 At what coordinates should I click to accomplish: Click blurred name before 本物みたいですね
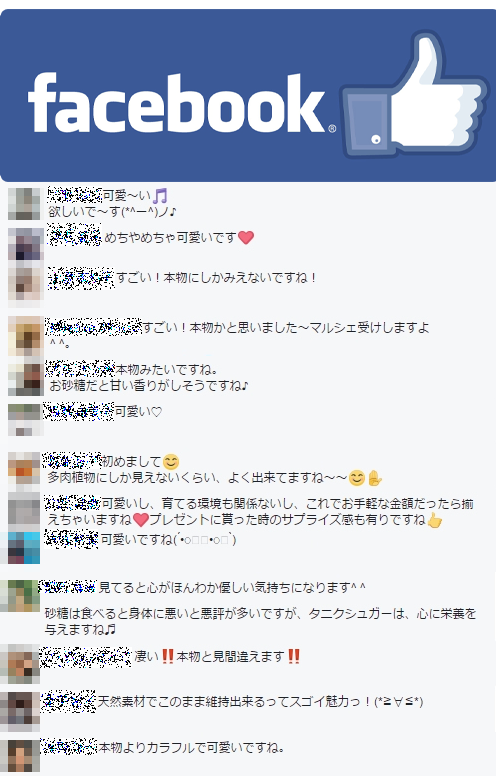pos(80,369)
